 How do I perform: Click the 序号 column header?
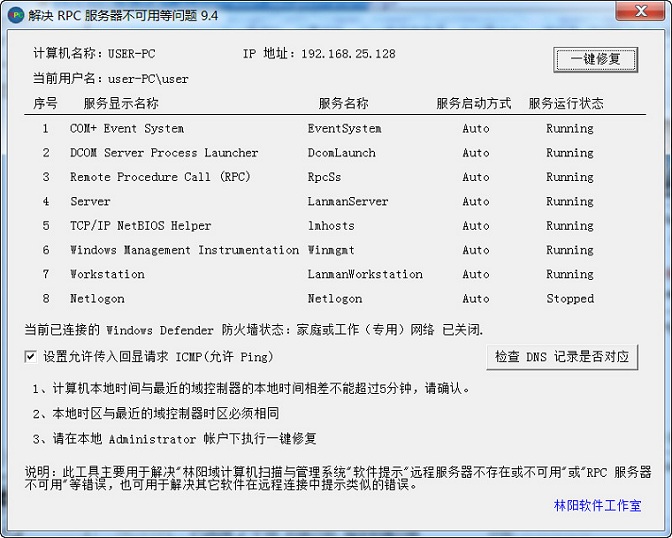click(45, 103)
